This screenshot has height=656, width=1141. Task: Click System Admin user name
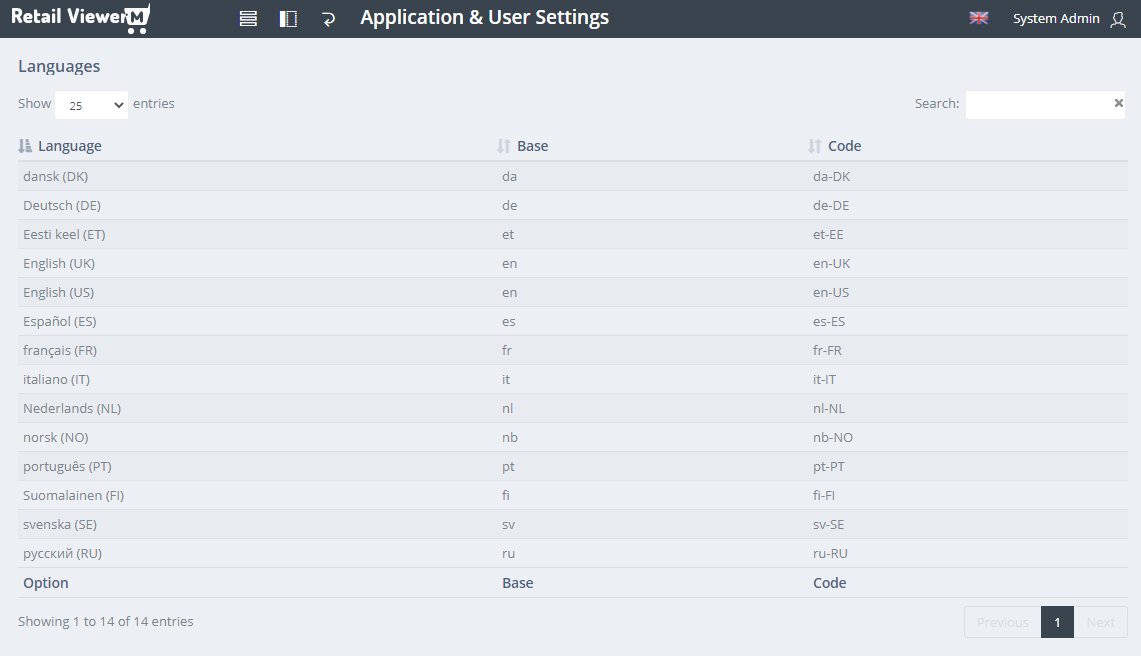(1056, 19)
